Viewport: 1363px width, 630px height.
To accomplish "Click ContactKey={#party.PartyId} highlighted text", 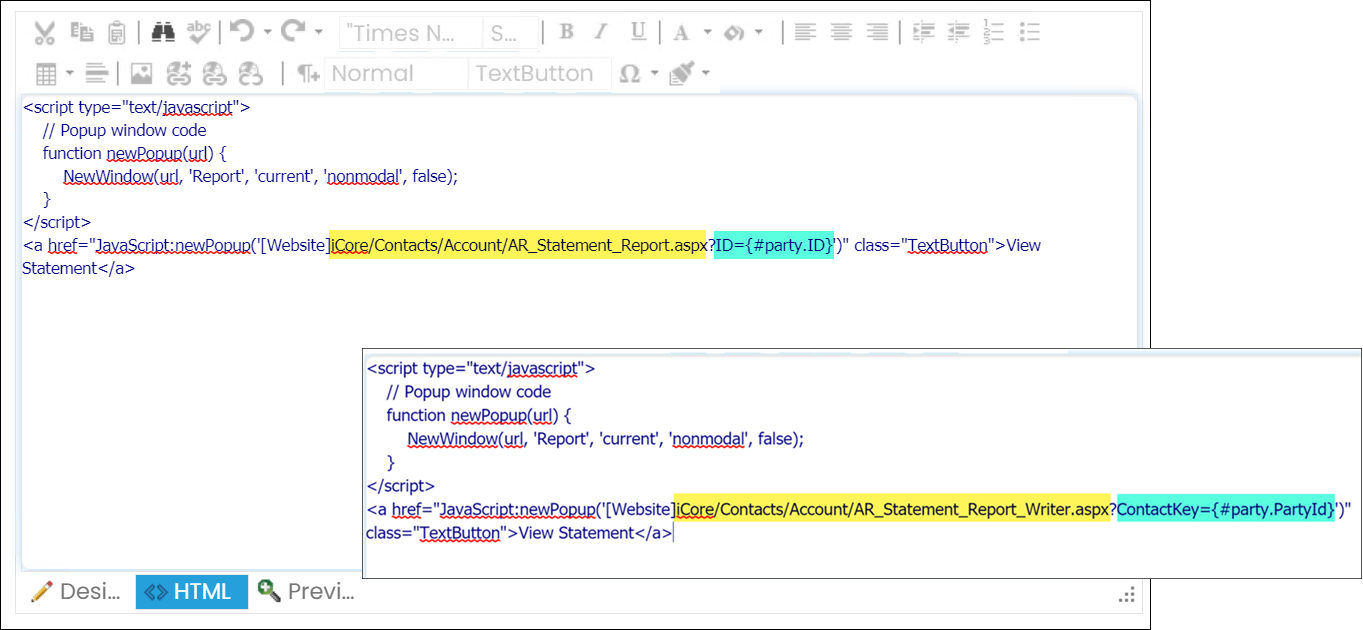I will tap(1226, 510).
